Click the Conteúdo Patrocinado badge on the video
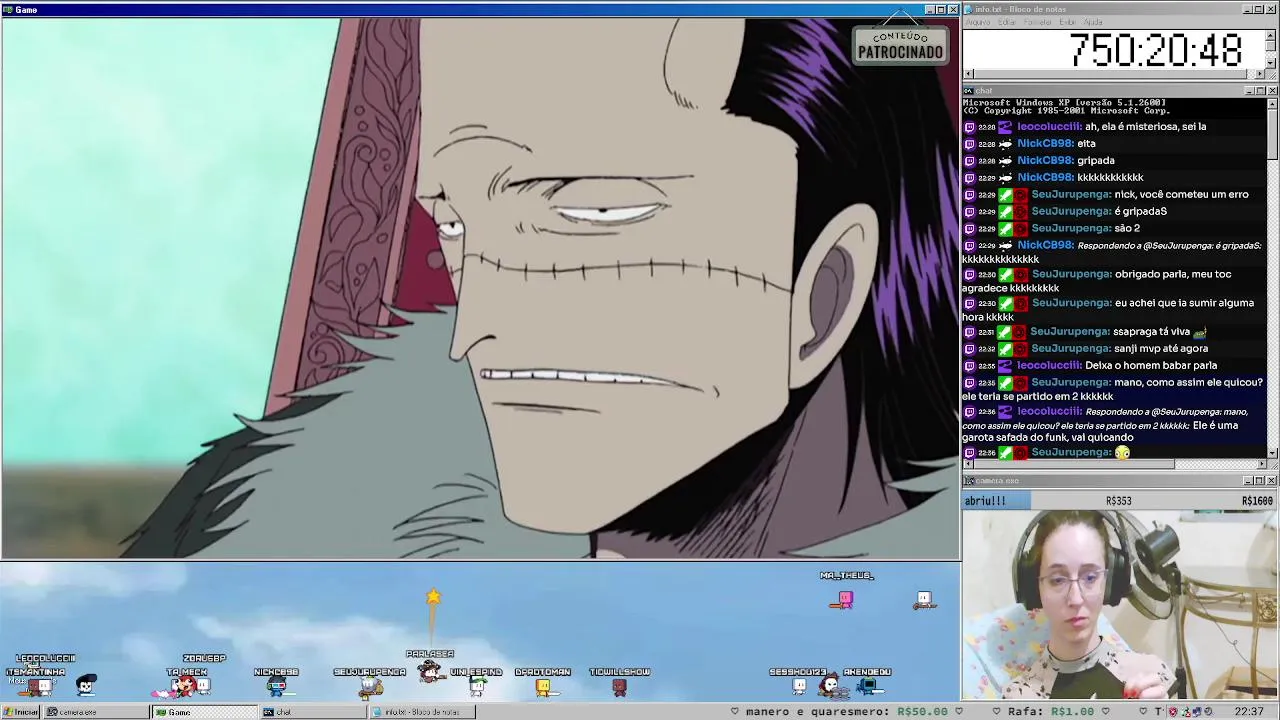 (x=900, y=45)
